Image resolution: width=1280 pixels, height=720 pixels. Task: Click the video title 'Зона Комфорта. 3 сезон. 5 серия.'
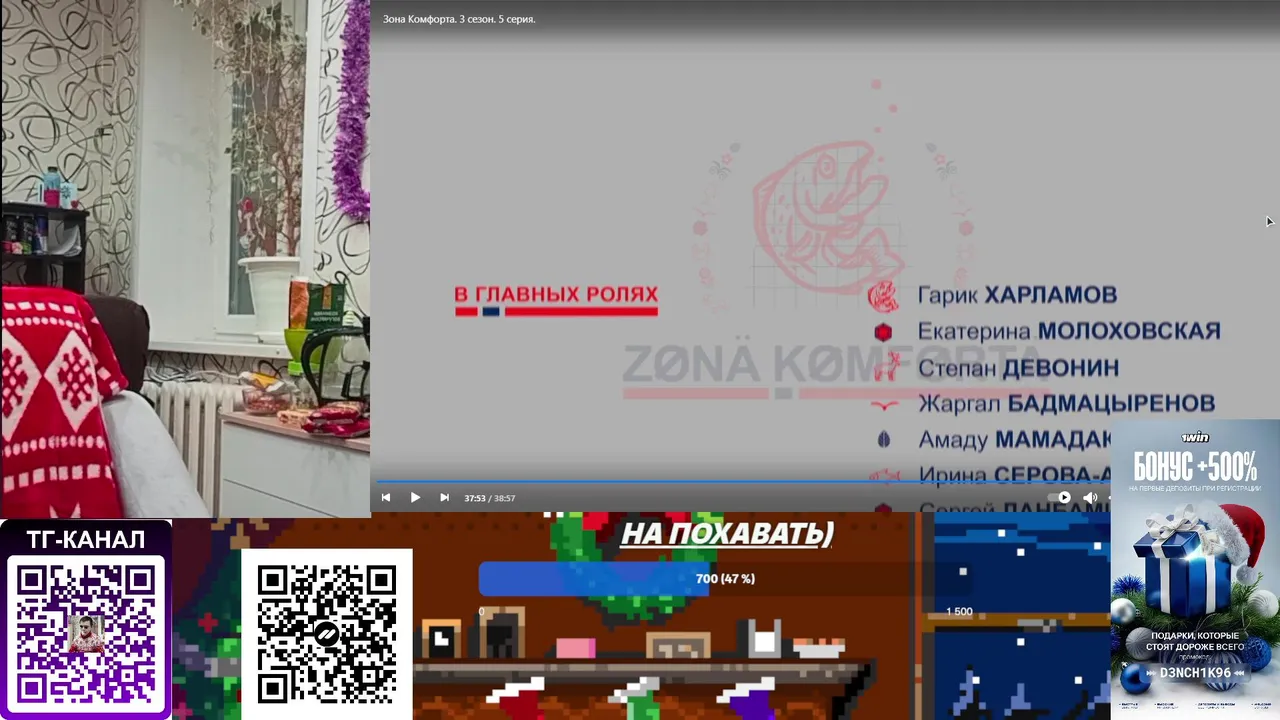click(x=459, y=19)
